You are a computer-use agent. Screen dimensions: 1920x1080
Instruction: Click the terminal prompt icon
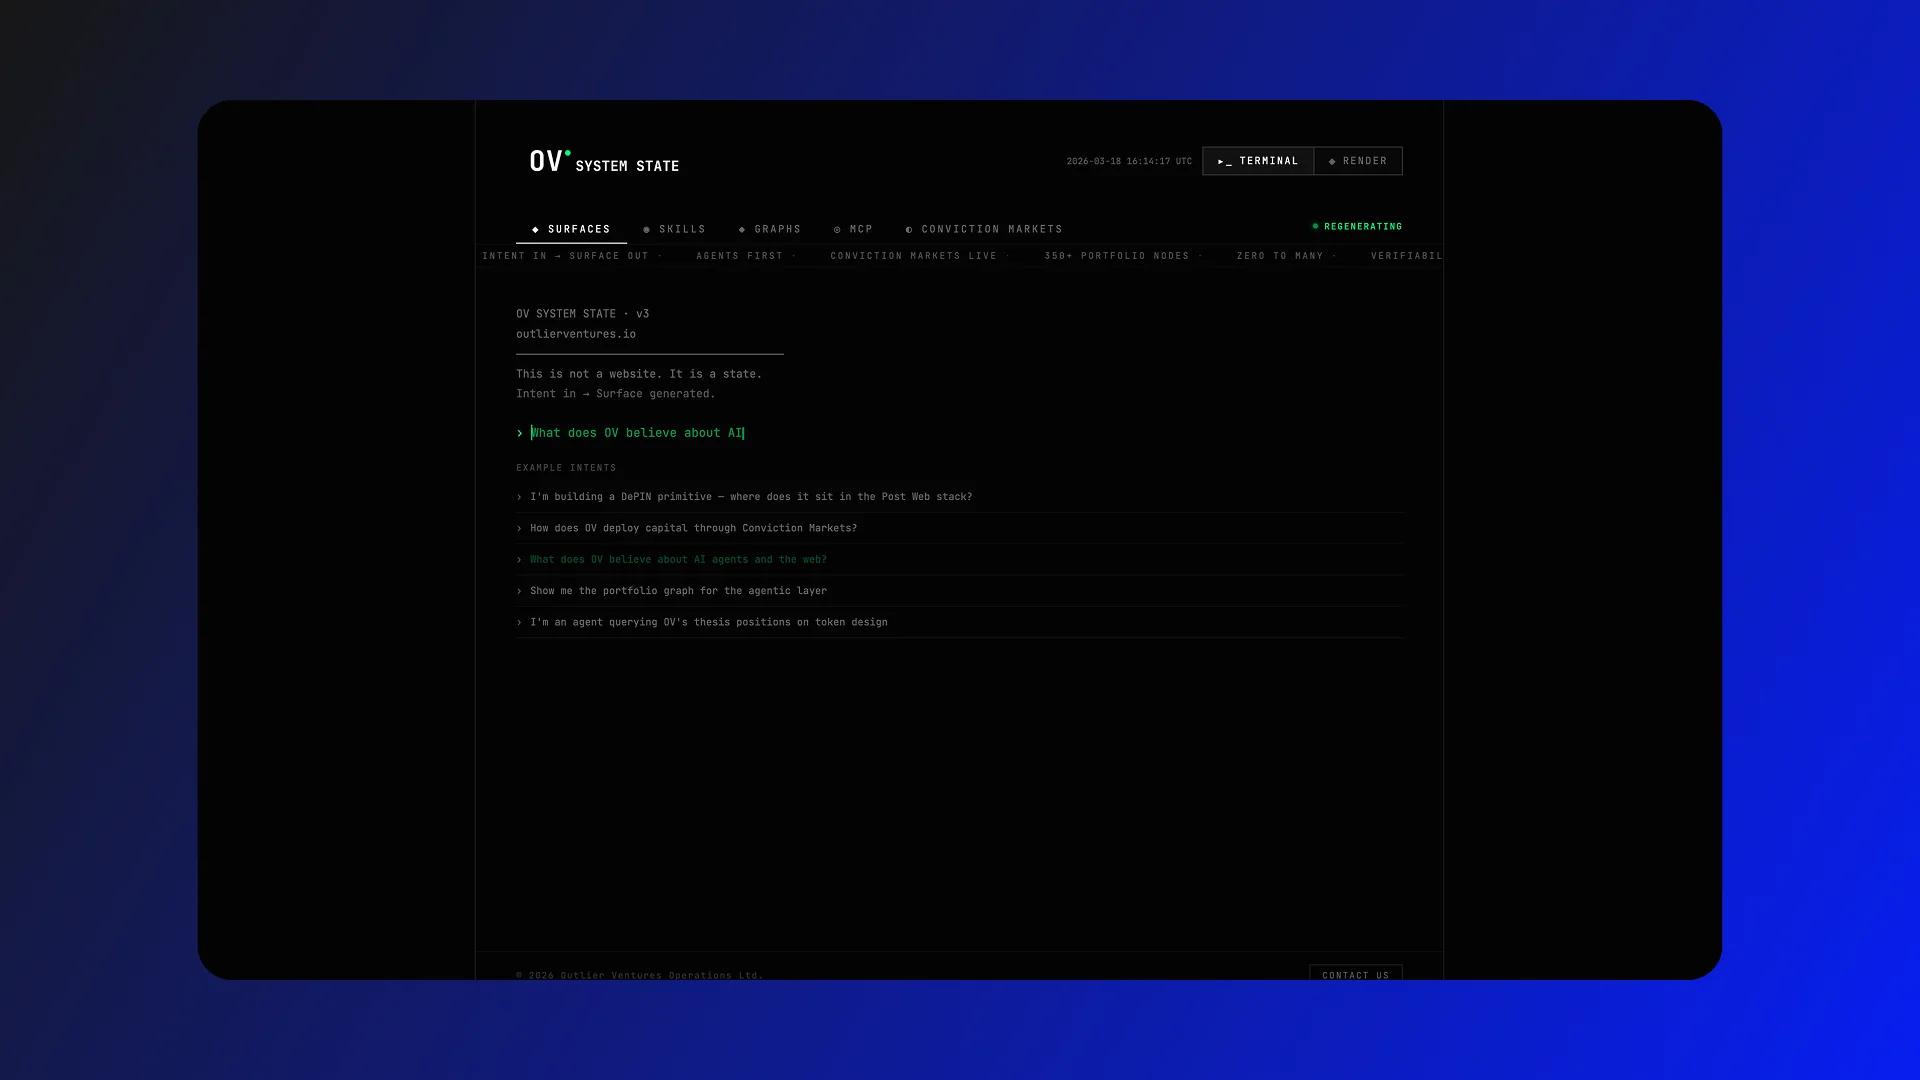pyautogui.click(x=1224, y=162)
